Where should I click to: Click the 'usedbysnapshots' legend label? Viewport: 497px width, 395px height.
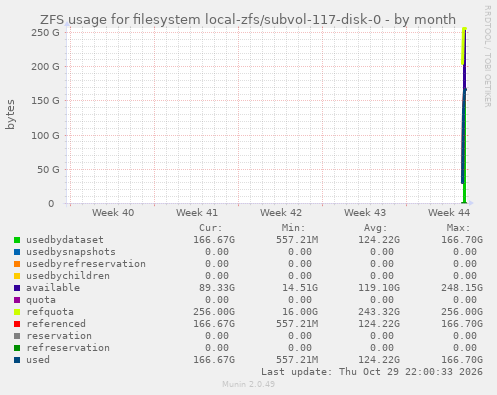(x=71, y=252)
